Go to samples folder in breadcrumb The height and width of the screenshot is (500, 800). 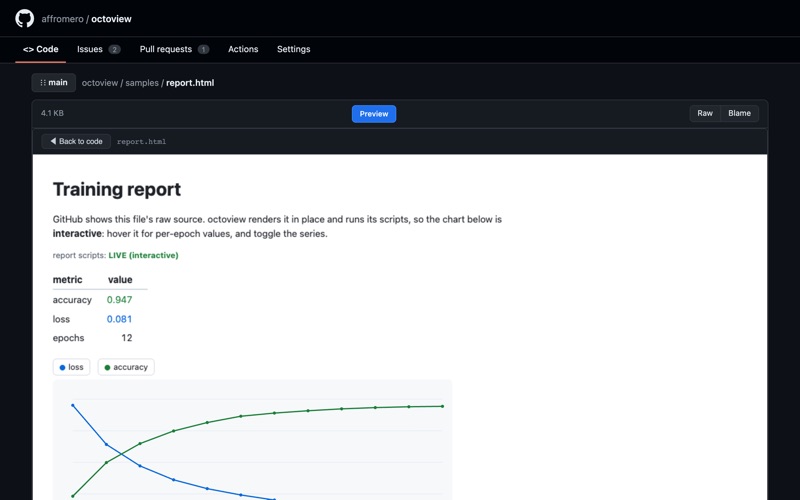tap(142, 83)
